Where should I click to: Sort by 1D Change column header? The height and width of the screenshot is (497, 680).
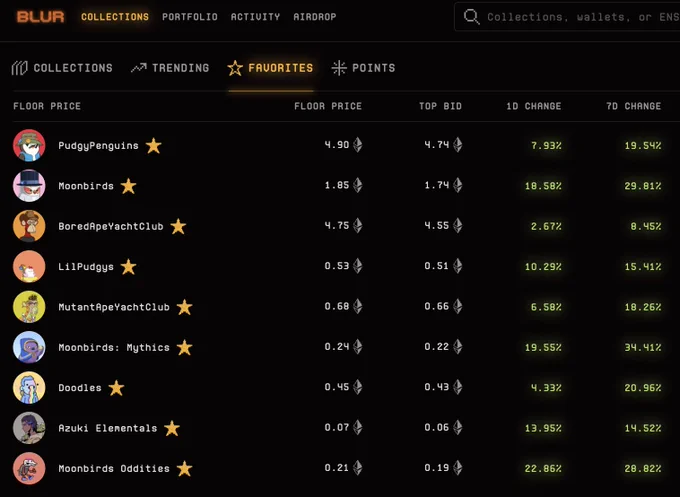click(x=534, y=106)
